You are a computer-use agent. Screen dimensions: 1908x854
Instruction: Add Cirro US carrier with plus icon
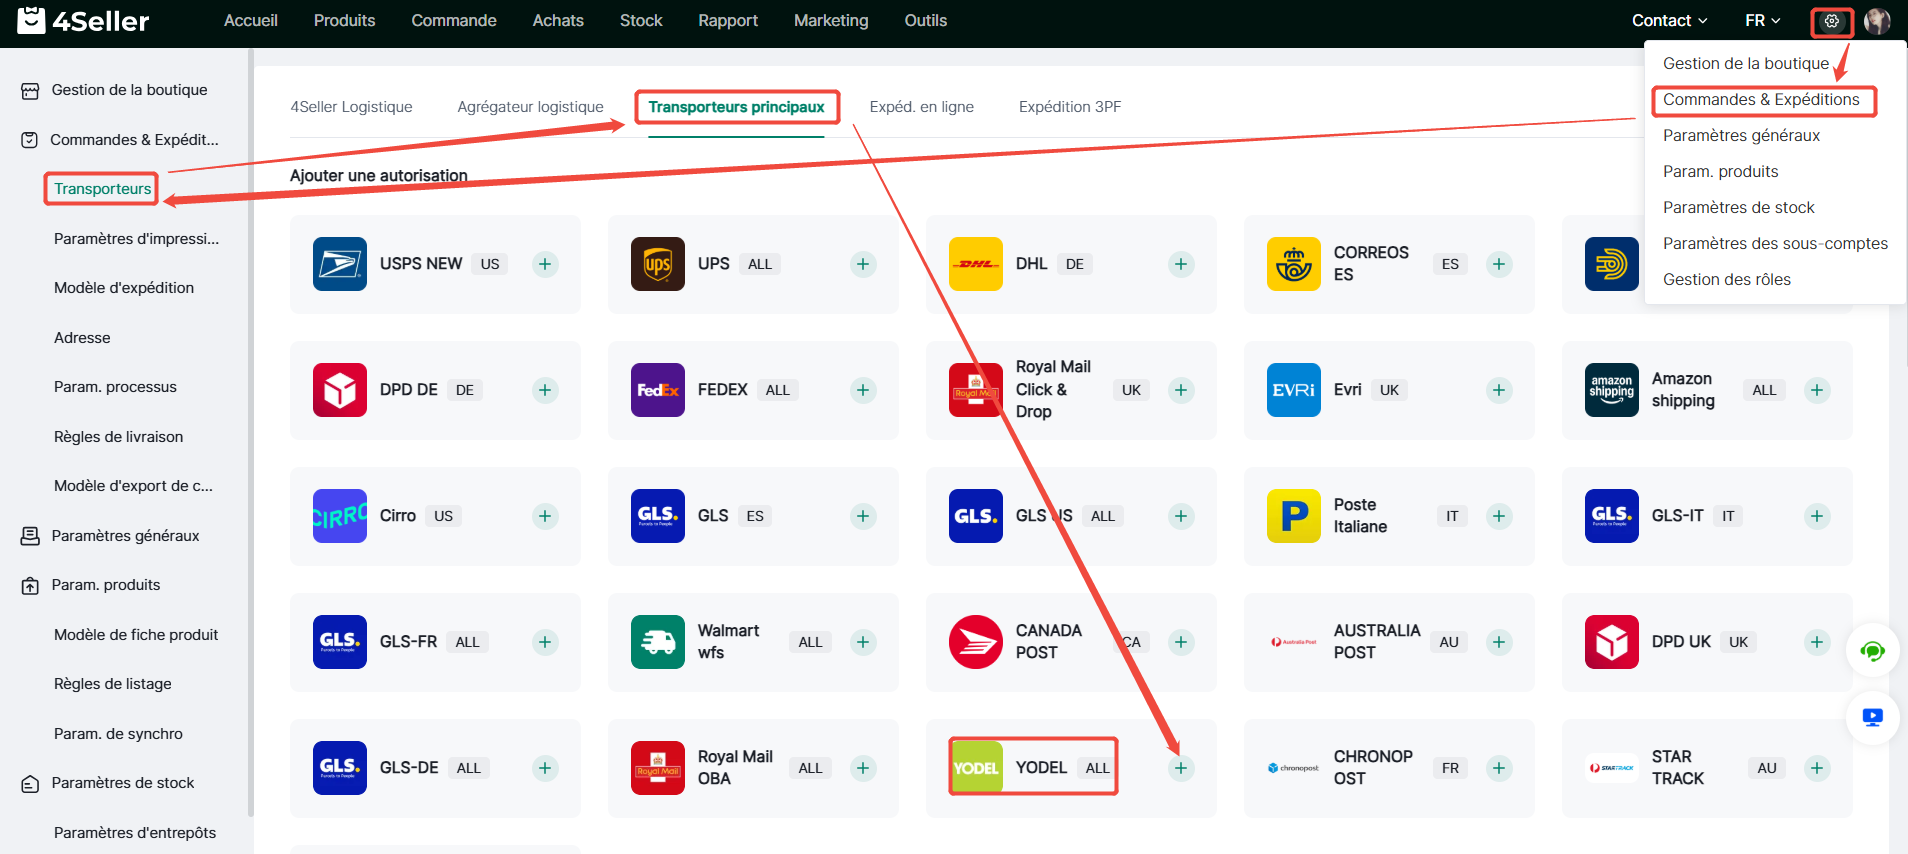pyautogui.click(x=545, y=516)
